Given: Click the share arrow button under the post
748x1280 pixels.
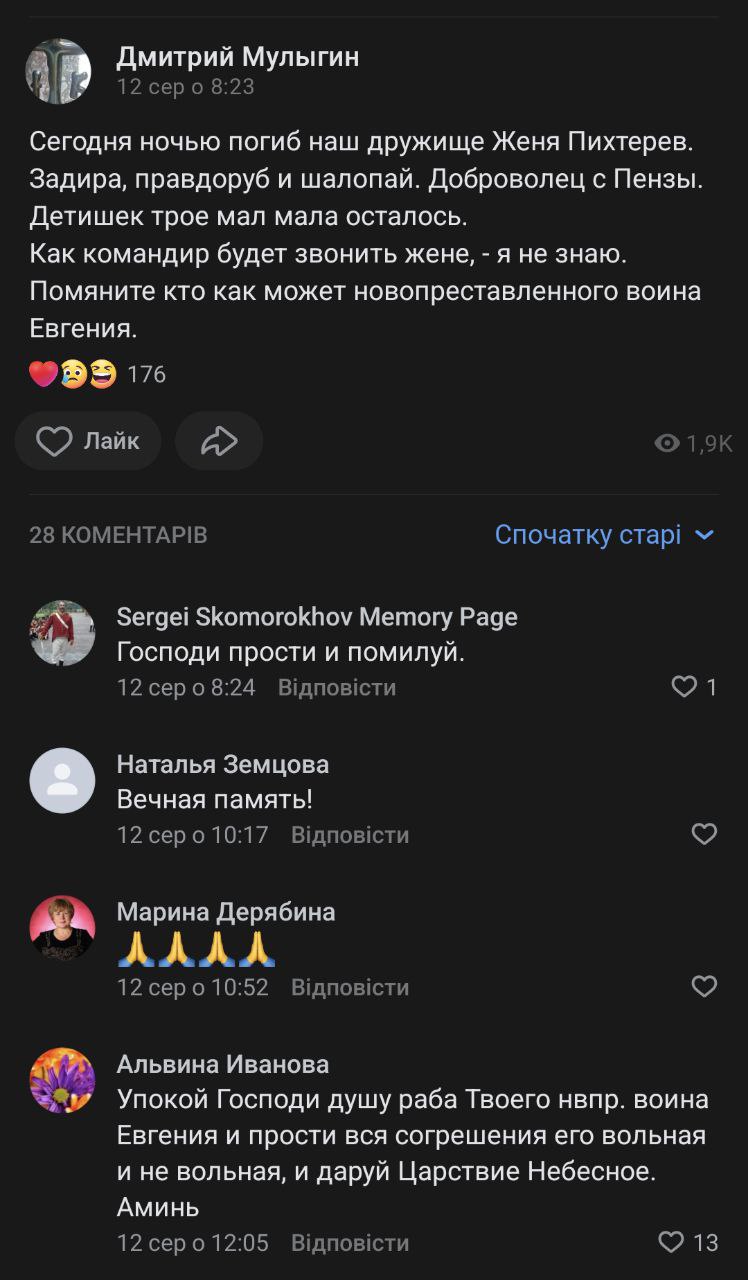Looking at the screenshot, I should 219,441.
